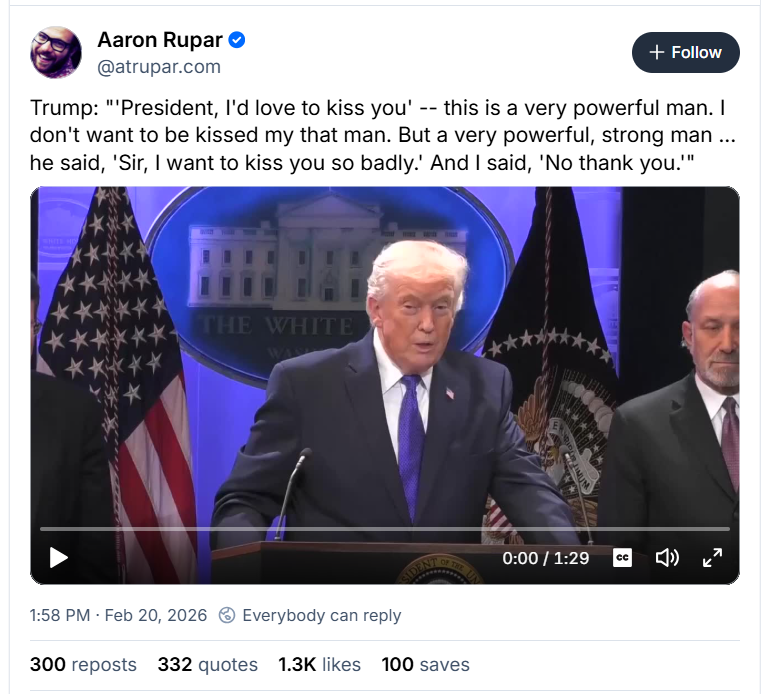Viewport: 763px width, 694px height.
Task: Toggle closed captions on the video
Action: (x=622, y=558)
